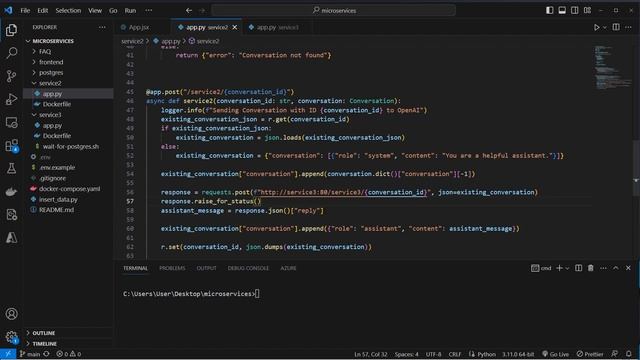Open the Explorer view in activity bar
The width and height of the screenshot is (640, 360).
tap(11, 30)
